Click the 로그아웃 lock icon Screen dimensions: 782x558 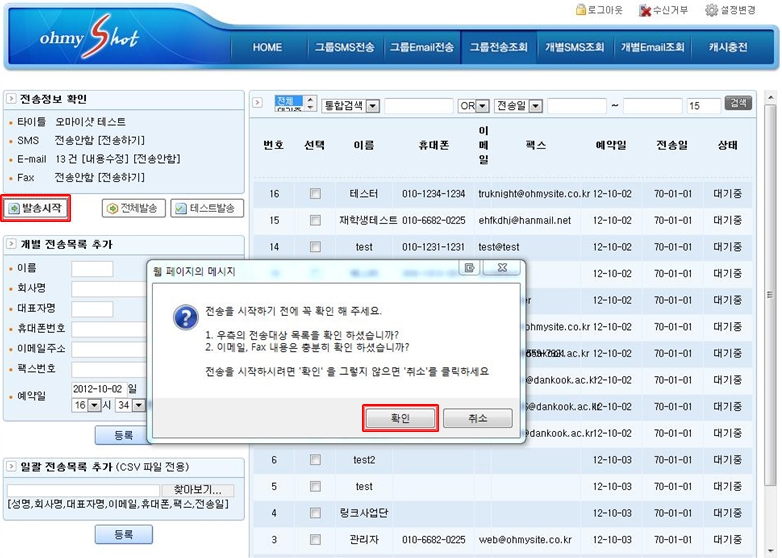(581, 10)
